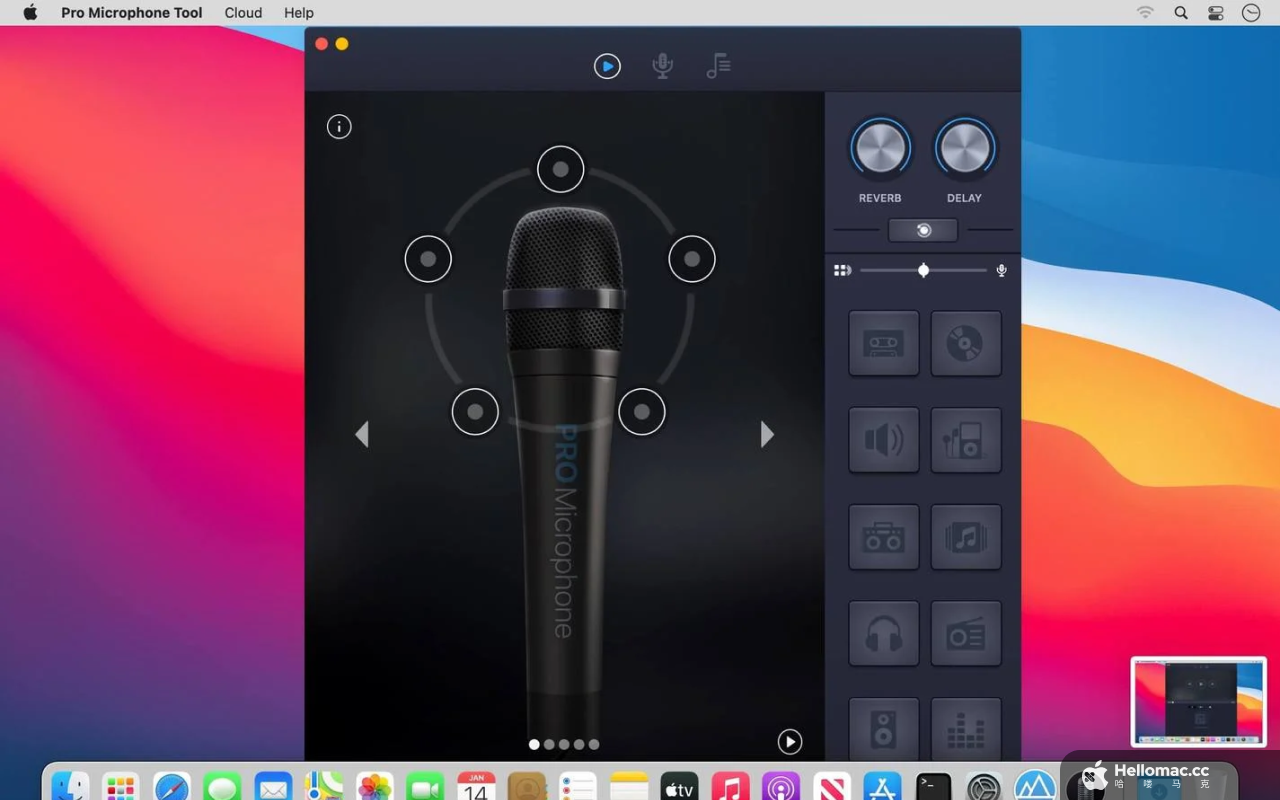Select the equalizer bars preset
This screenshot has height=800, width=1280.
click(966, 729)
